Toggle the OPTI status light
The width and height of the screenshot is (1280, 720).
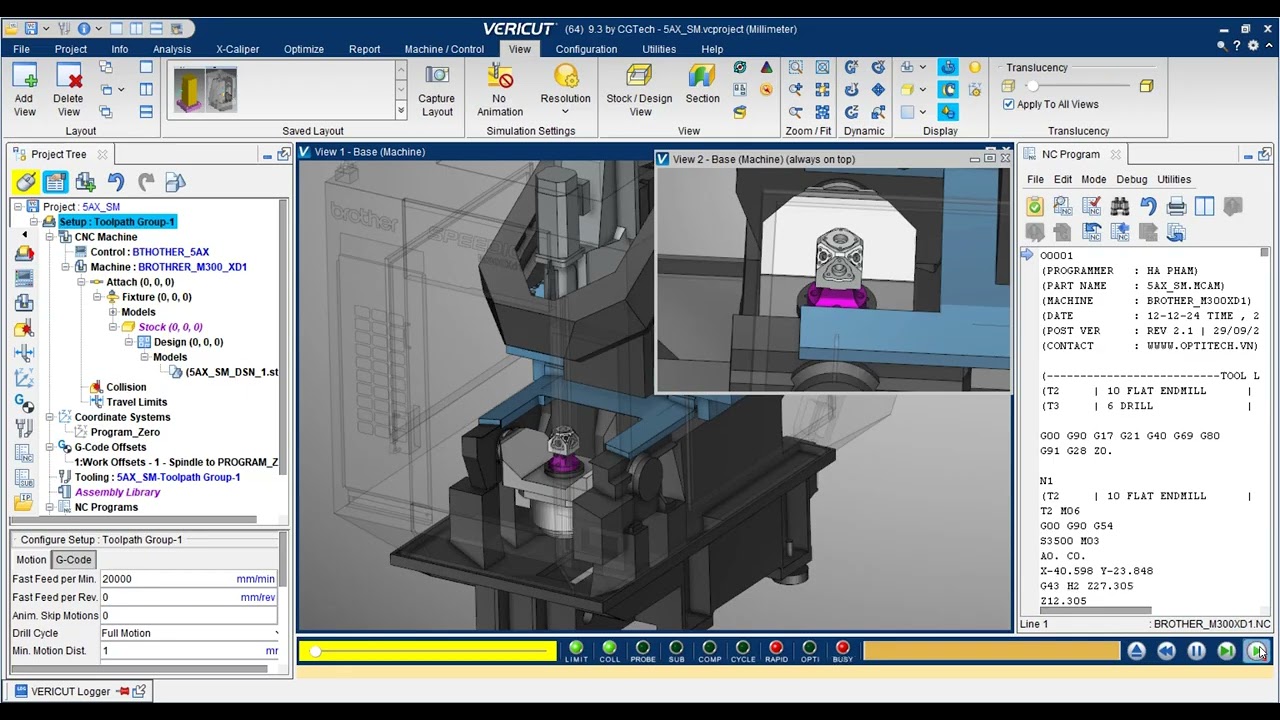[810, 648]
